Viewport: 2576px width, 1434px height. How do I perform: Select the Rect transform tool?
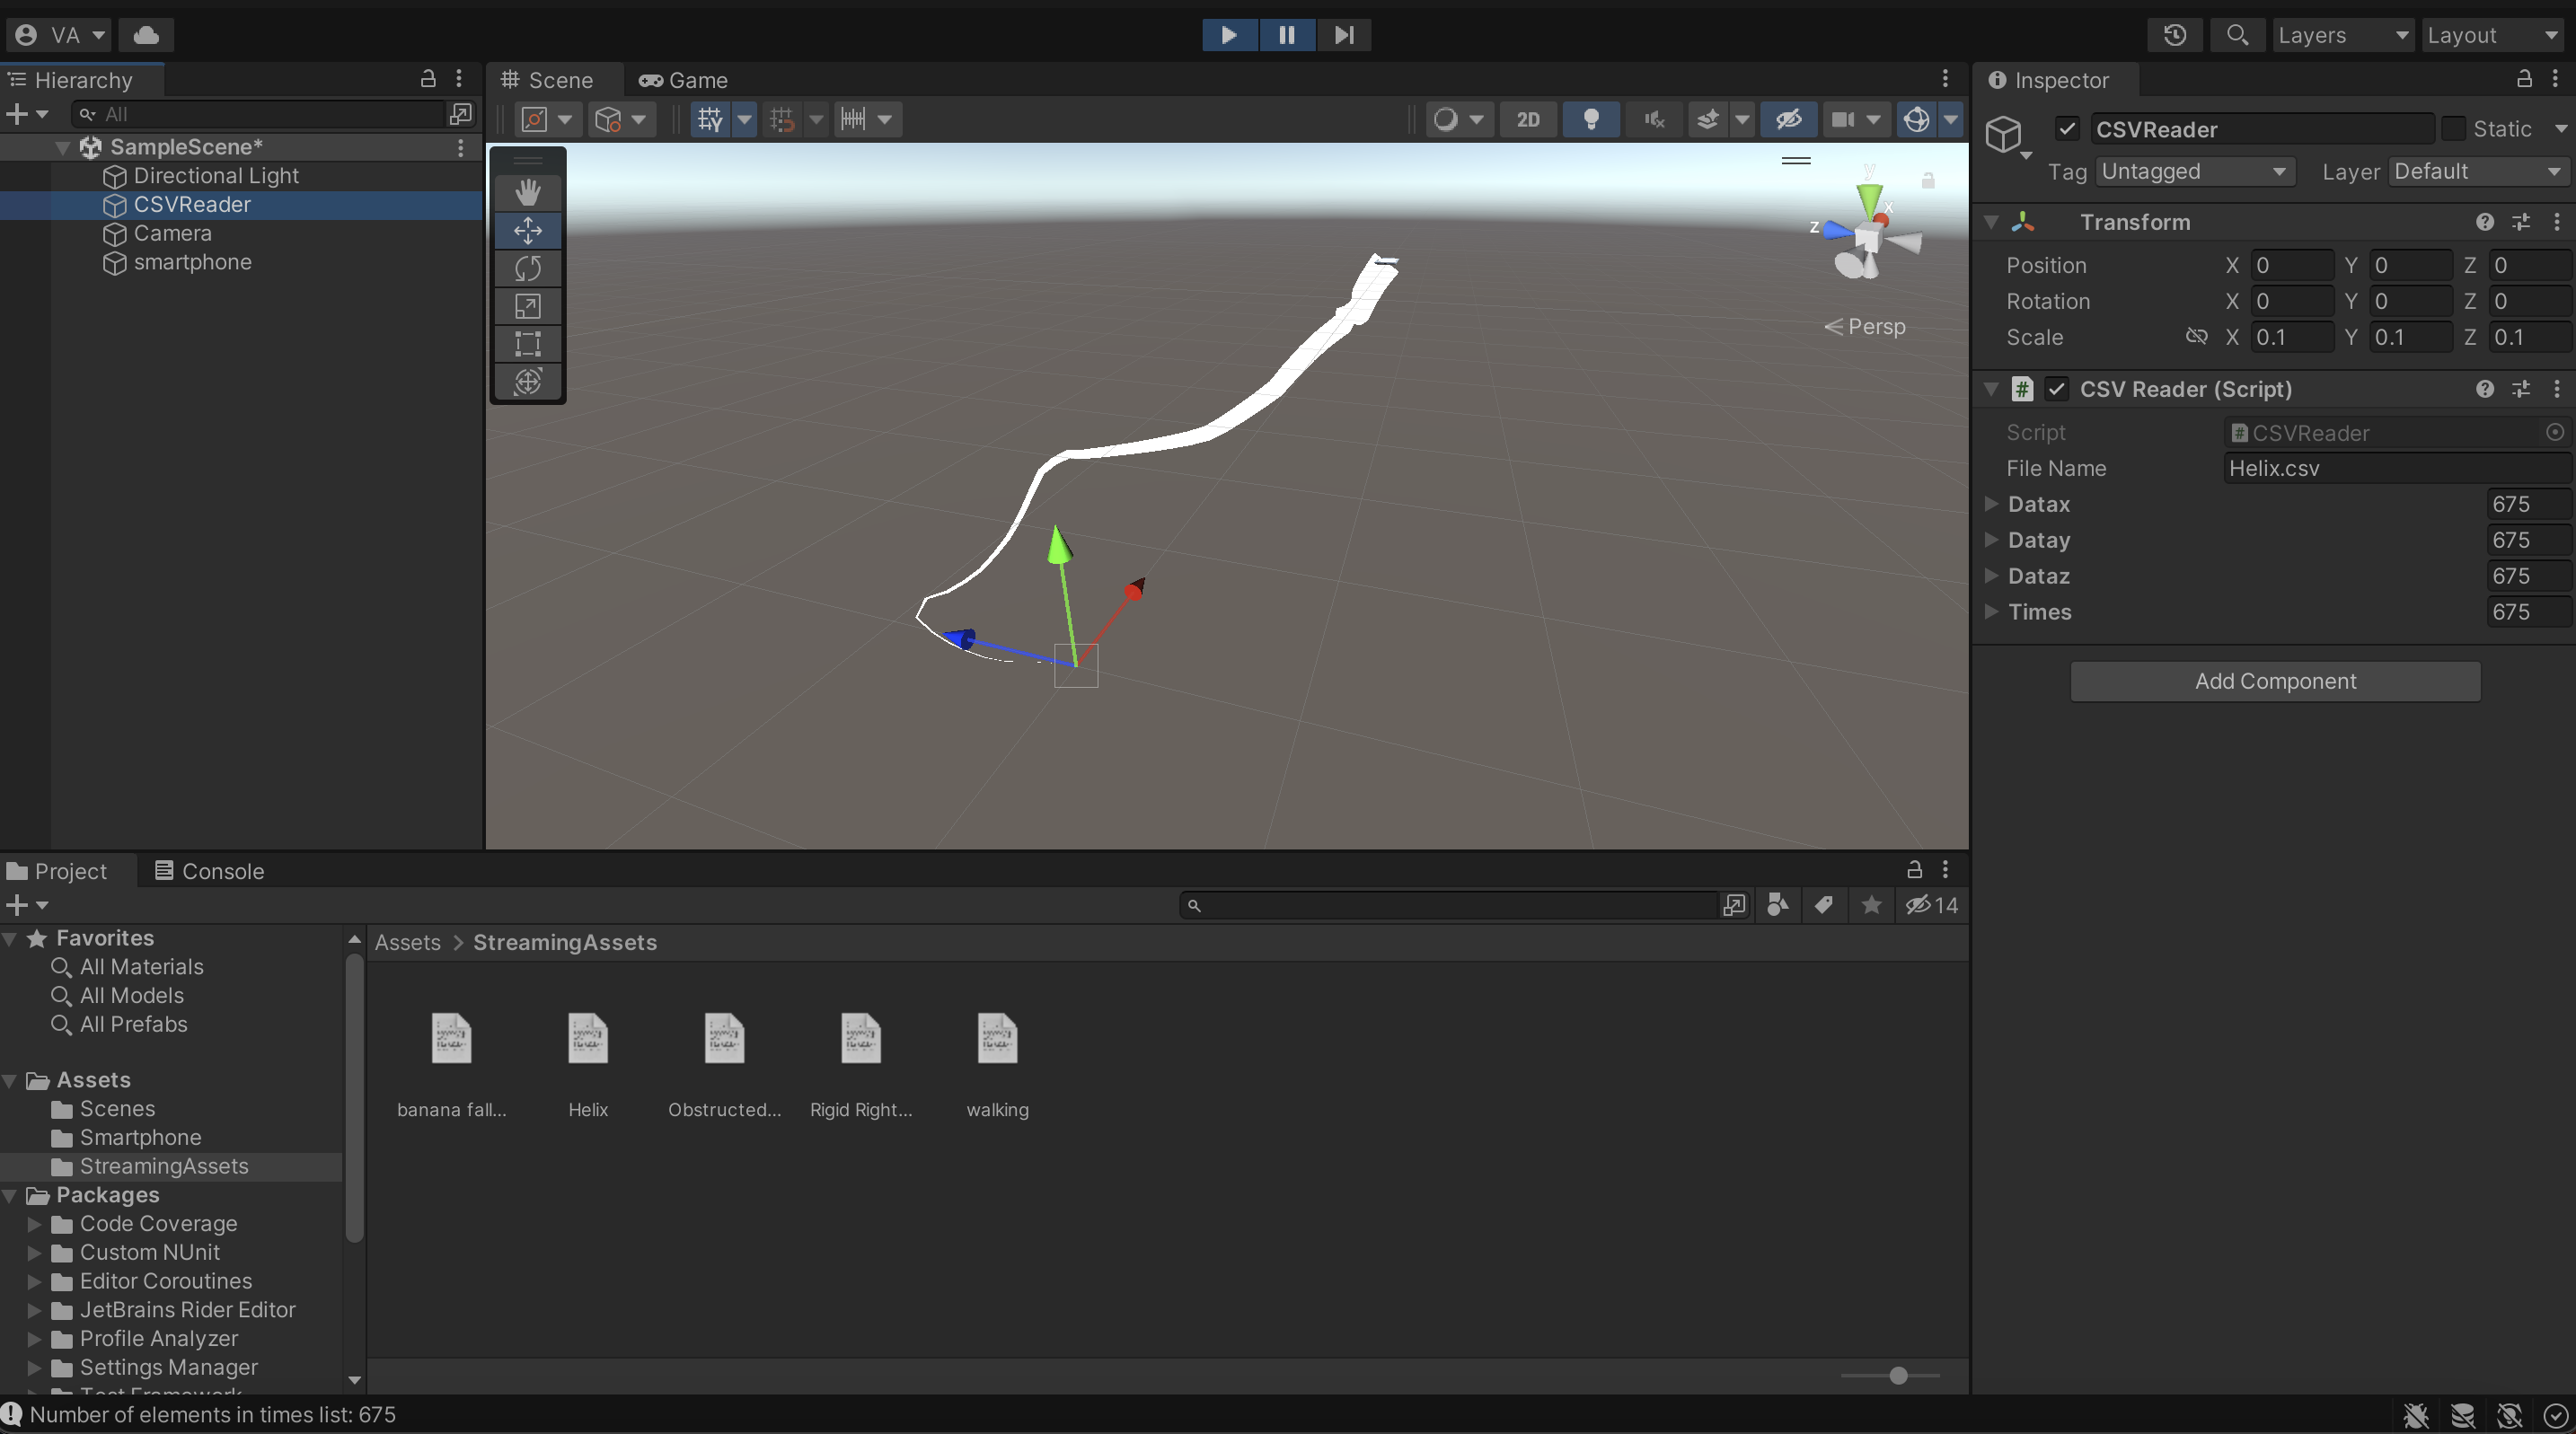[x=527, y=344]
